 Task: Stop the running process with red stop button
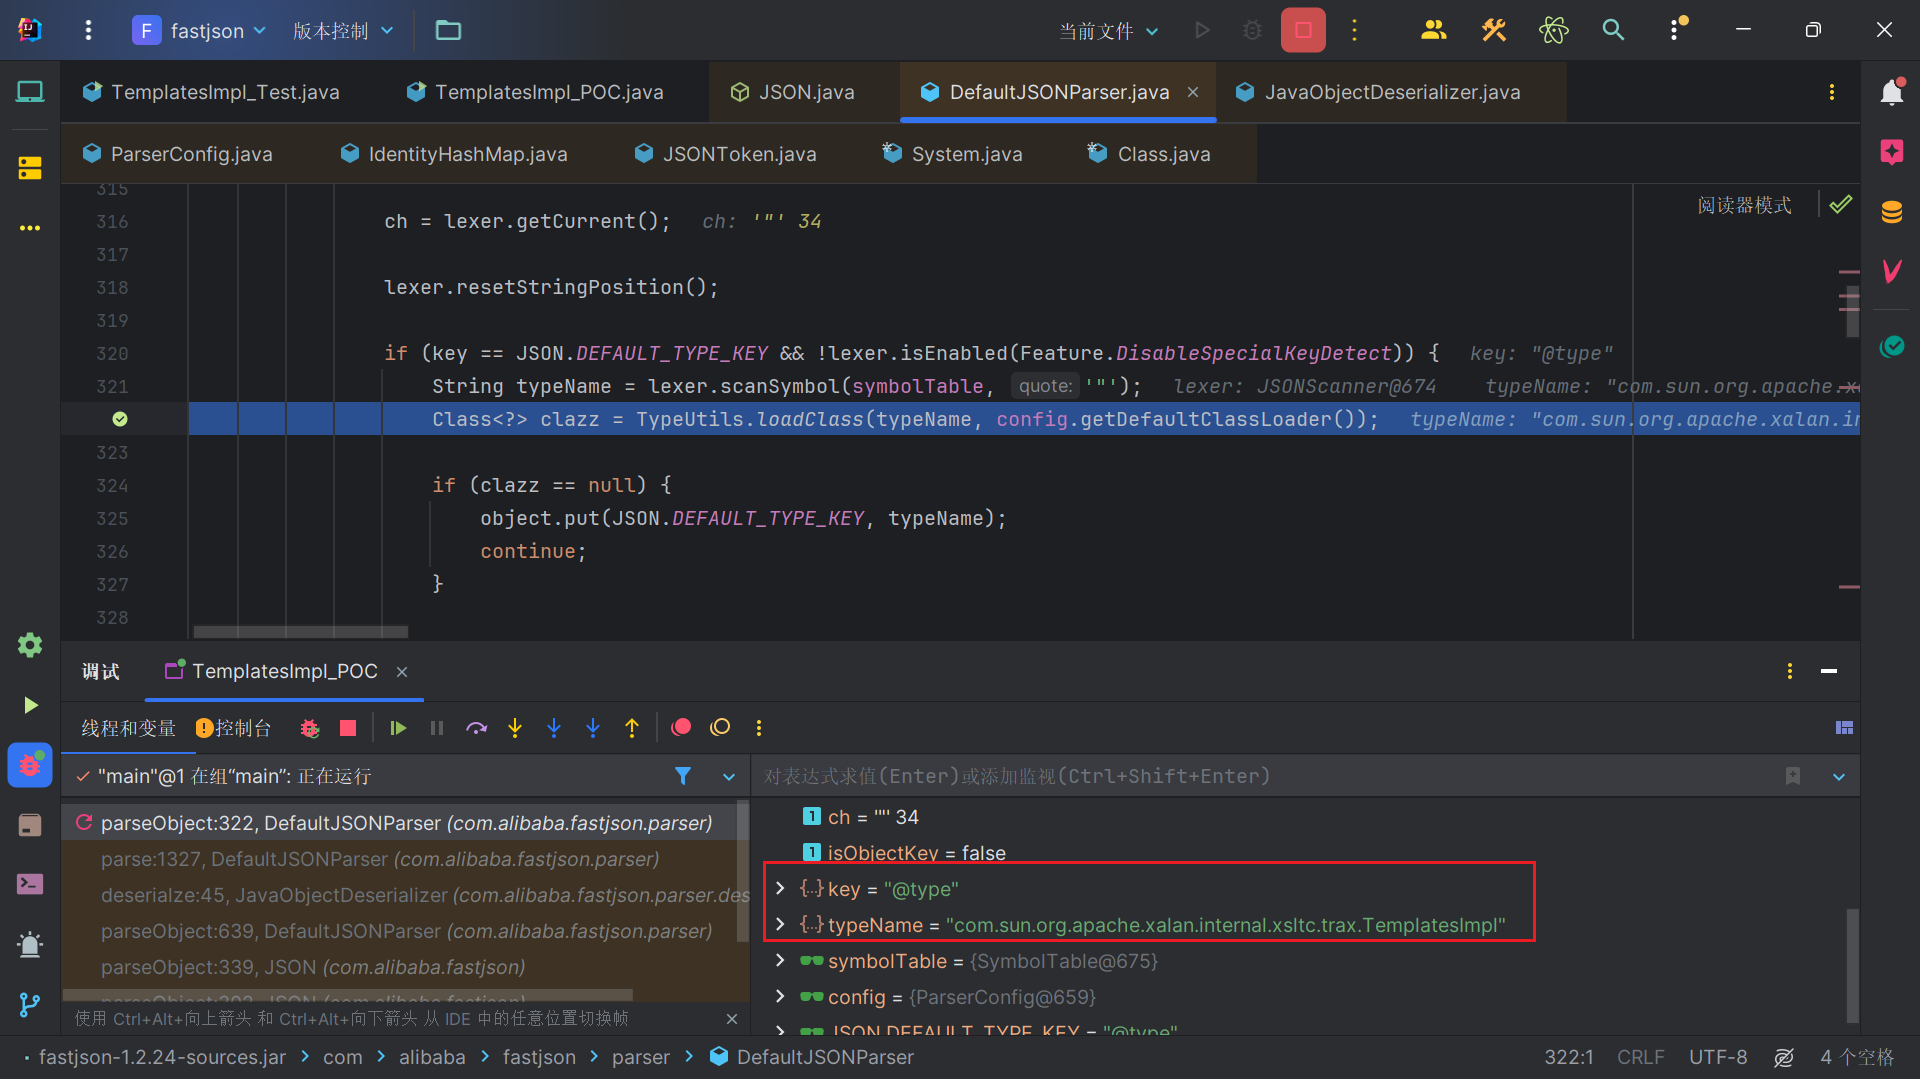1303,30
